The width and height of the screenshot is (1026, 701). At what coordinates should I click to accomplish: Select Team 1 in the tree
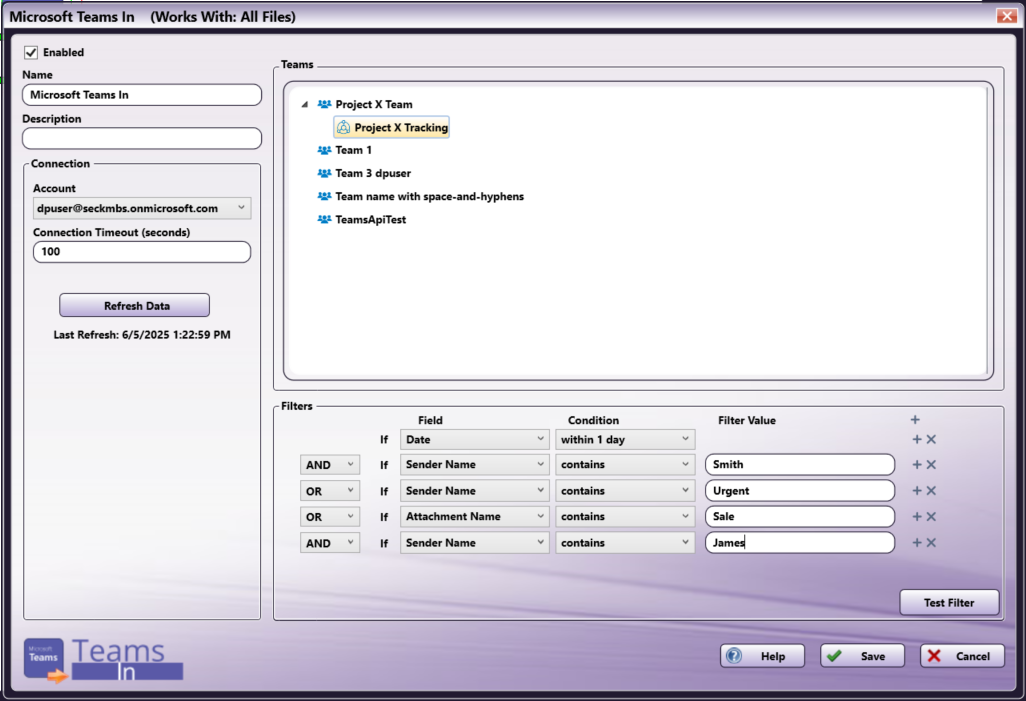coord(353,150)
